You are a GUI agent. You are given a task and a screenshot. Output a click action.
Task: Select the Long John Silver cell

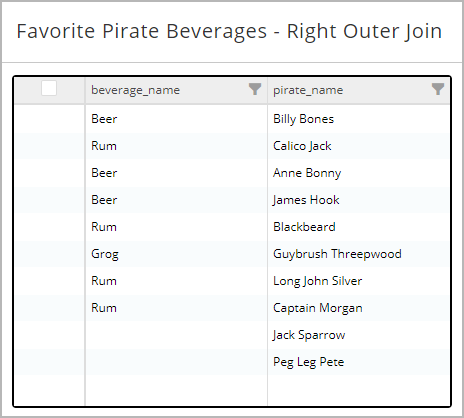click(359, 281)
